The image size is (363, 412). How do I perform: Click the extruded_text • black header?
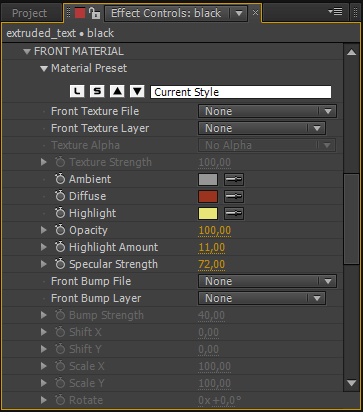coord(60,33)
